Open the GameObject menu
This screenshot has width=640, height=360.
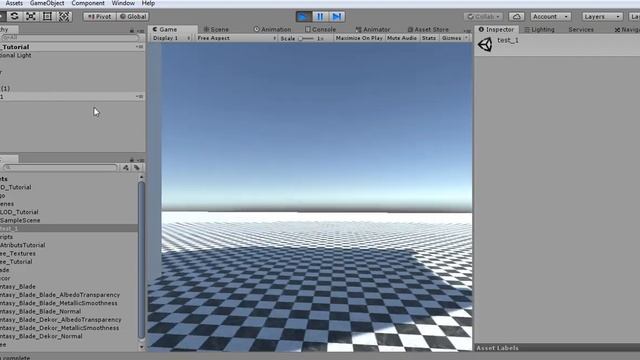47,3
